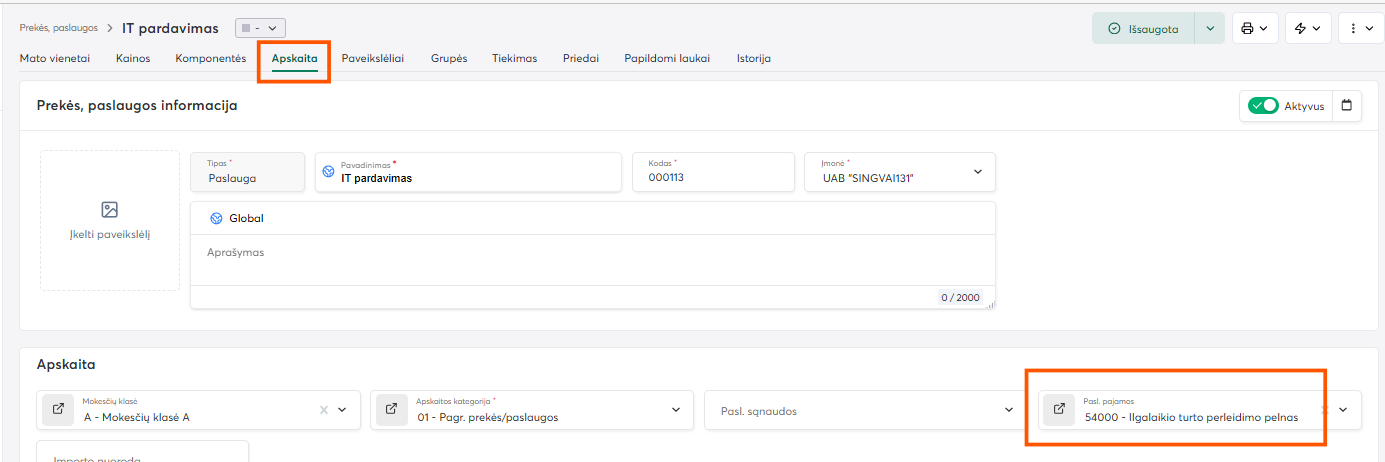The width and height of the screenshot is (1385, 462).
Task: Click the IT pardavimas page title
Action: 170,28
